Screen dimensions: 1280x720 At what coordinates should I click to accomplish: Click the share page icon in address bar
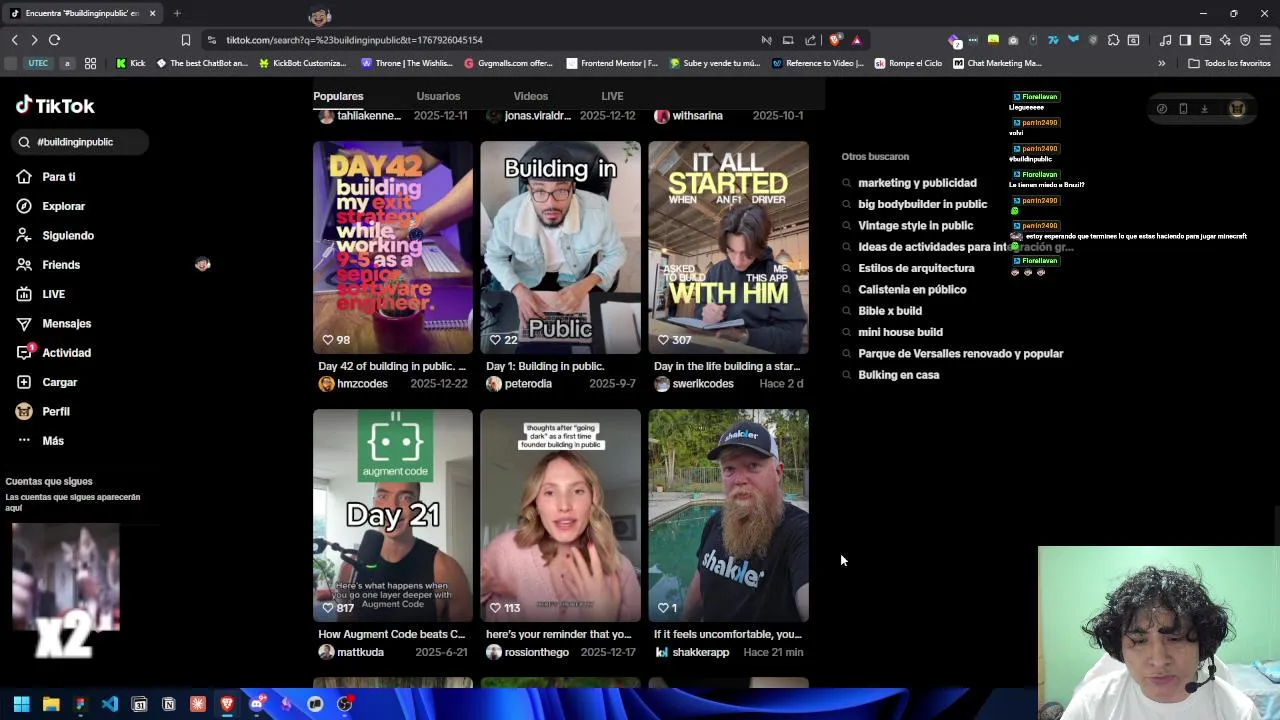811,40
